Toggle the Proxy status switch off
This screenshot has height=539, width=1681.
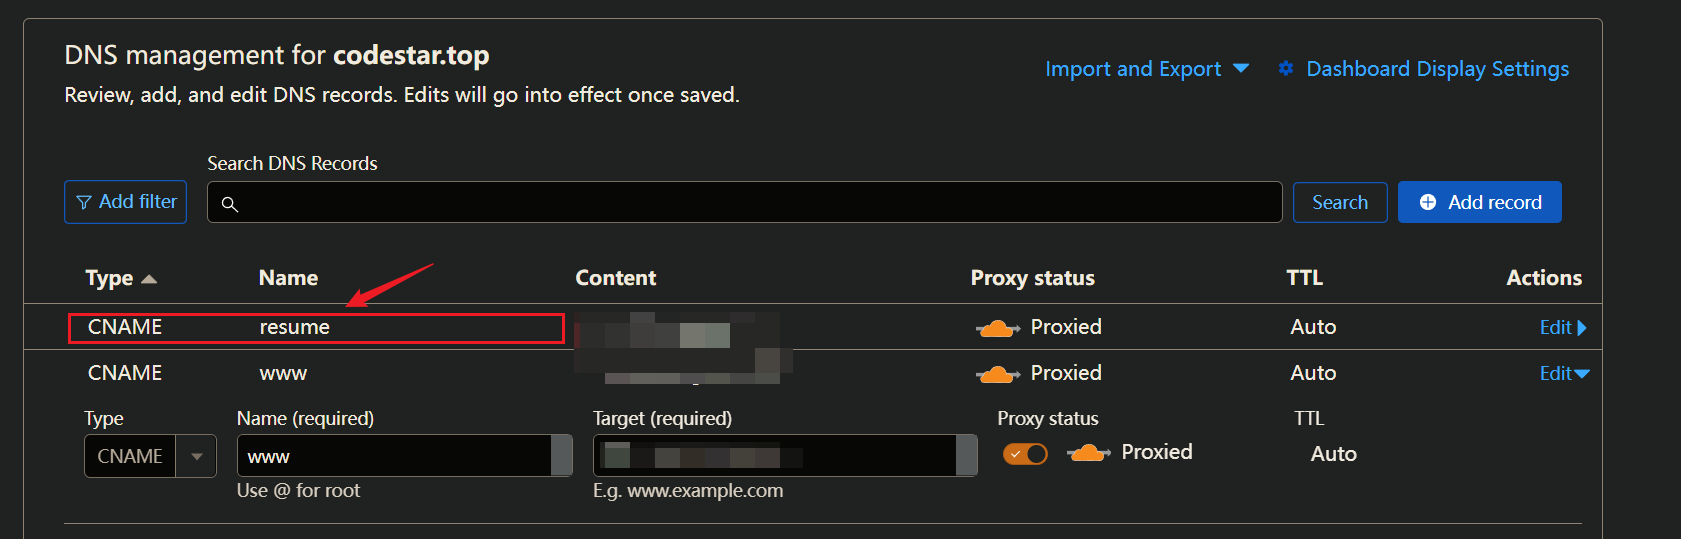1025,454
